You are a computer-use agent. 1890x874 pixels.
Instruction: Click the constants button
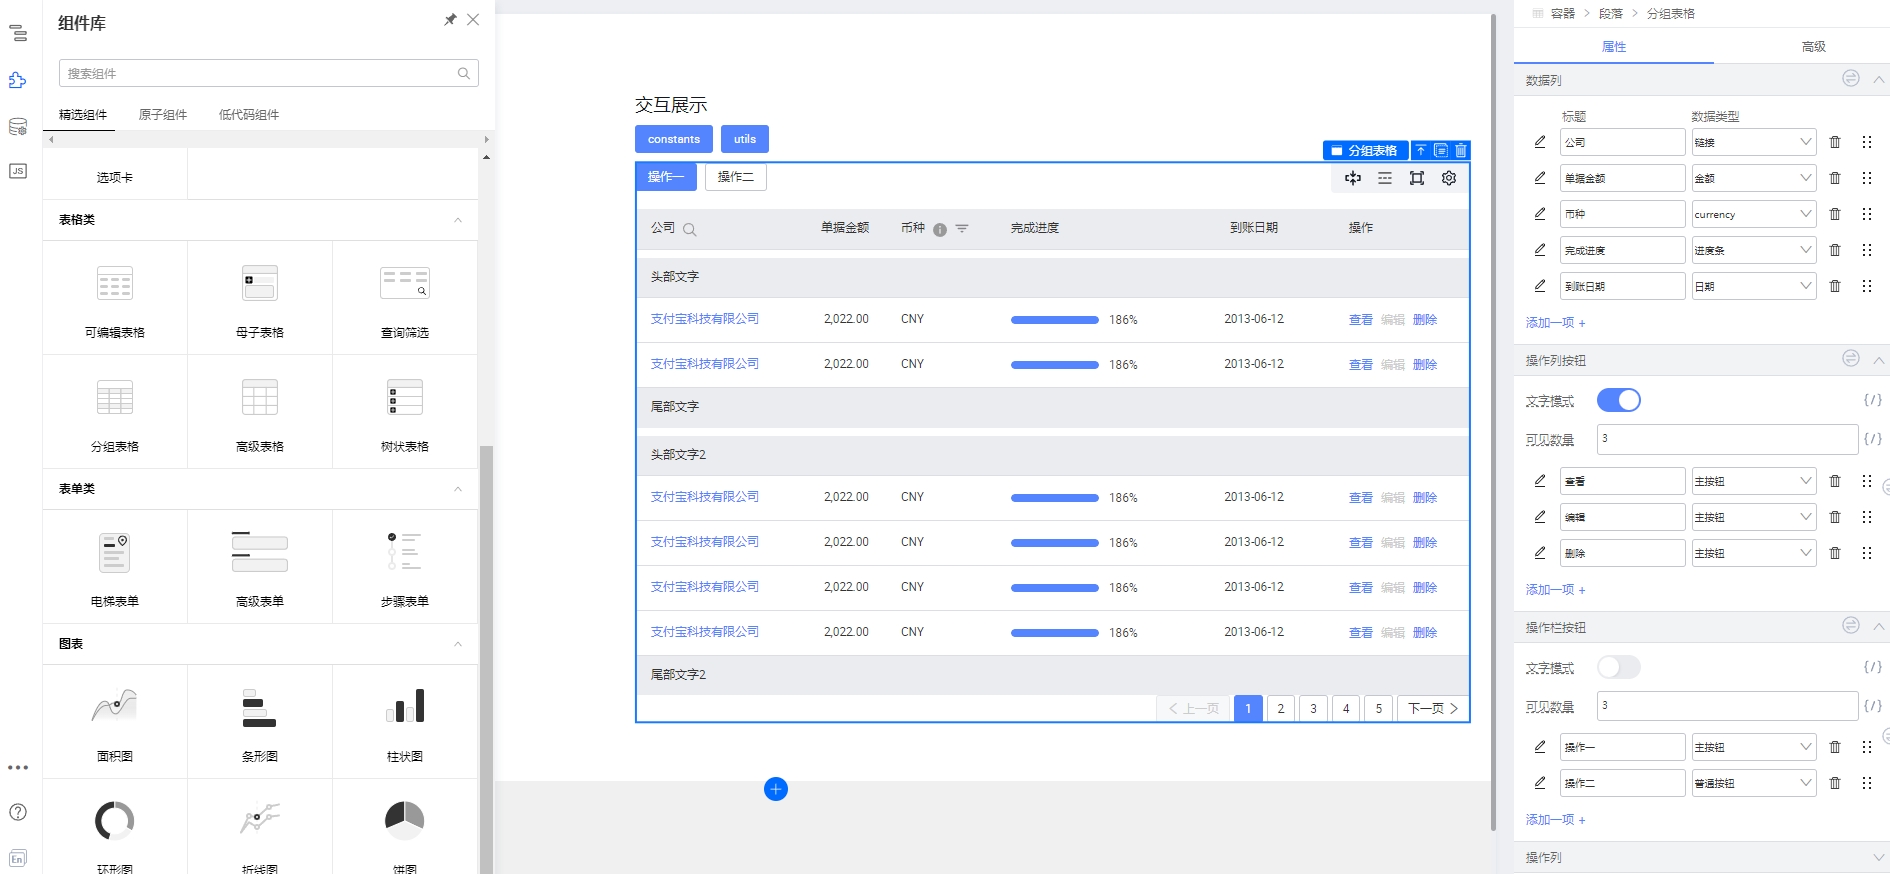click(674, 139)
